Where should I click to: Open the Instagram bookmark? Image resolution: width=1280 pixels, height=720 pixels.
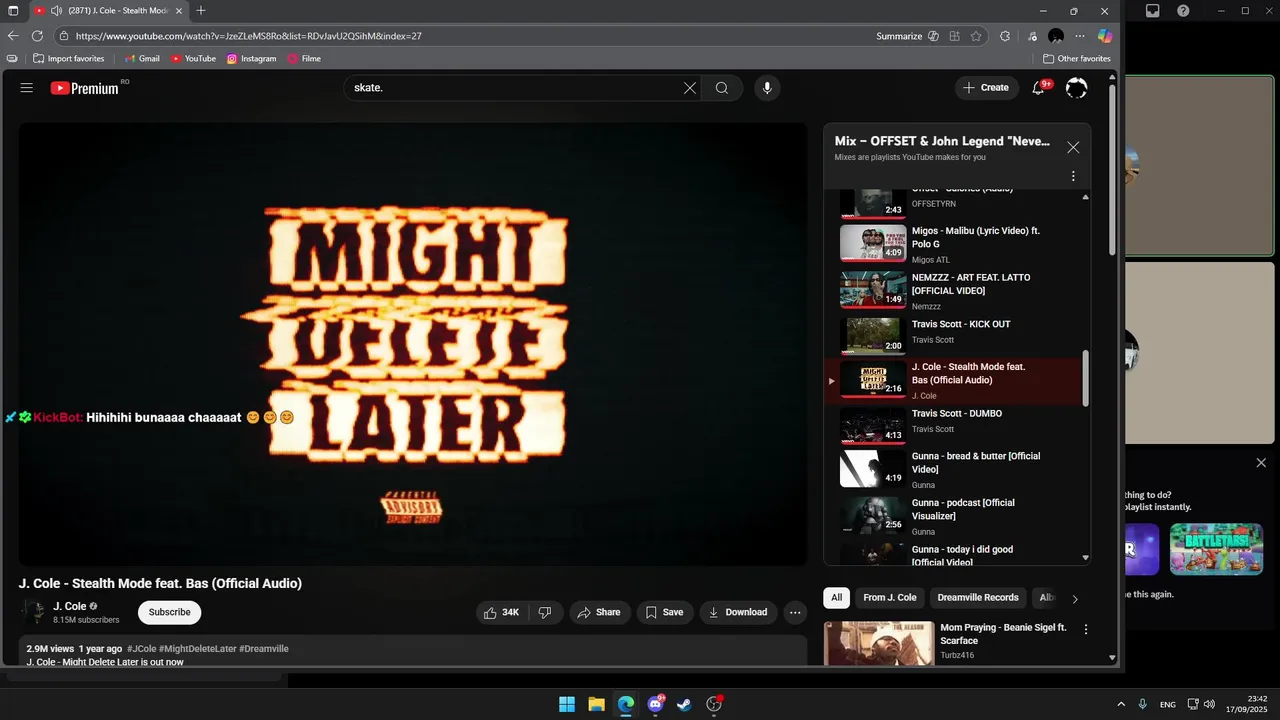pyautogui.click(x=251, y=59)
